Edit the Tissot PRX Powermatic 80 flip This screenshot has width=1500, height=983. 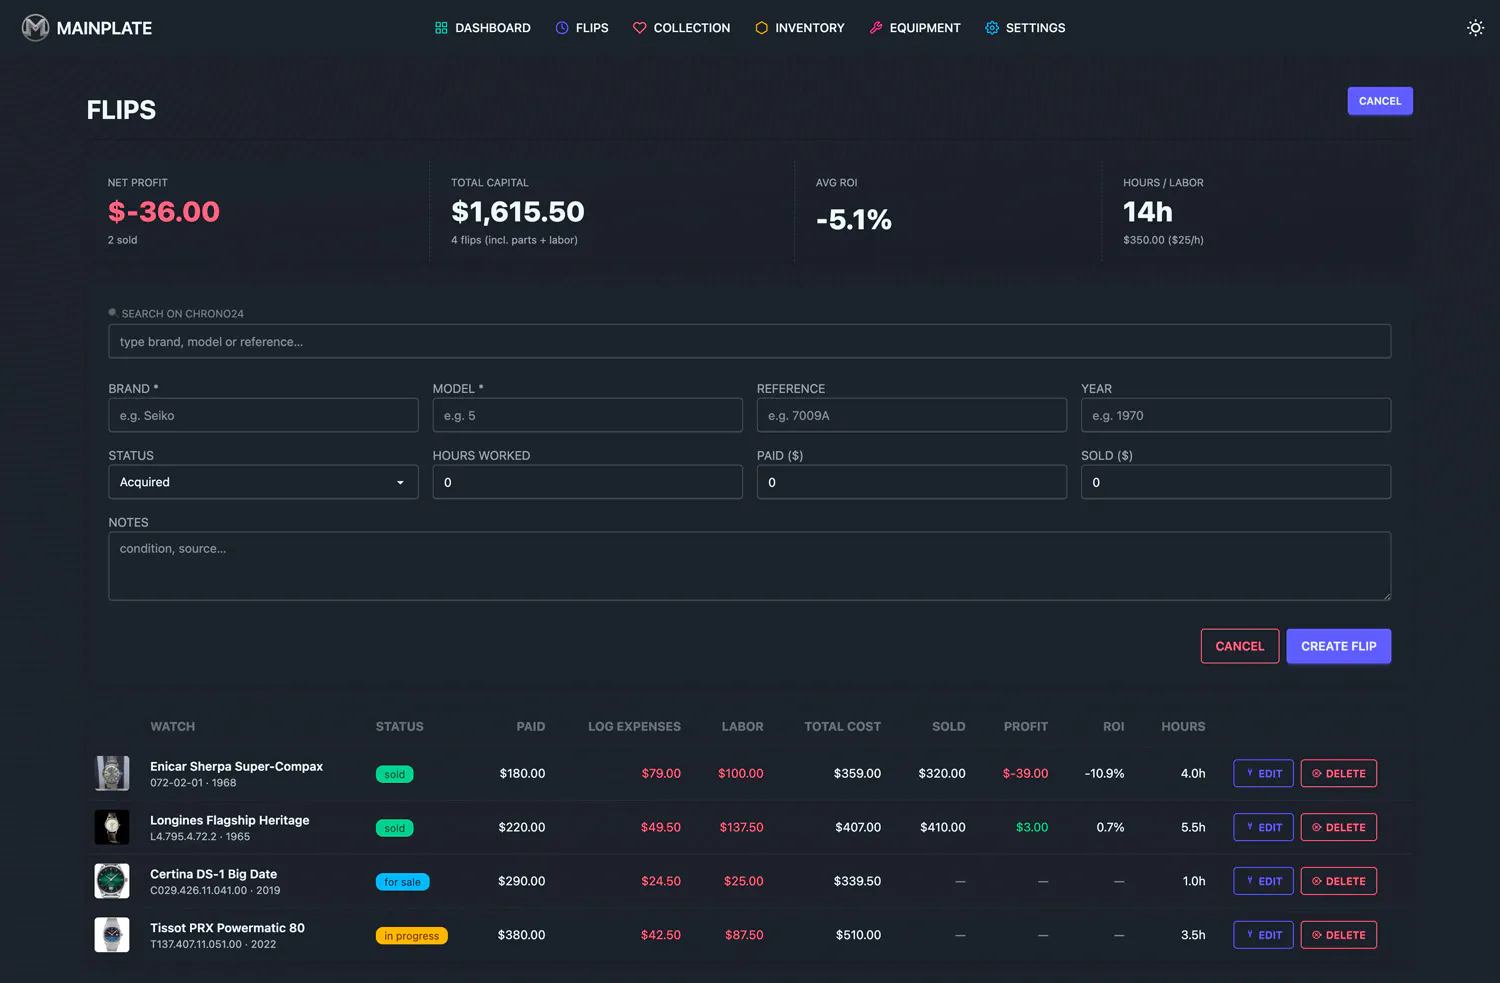point(1263,935)
